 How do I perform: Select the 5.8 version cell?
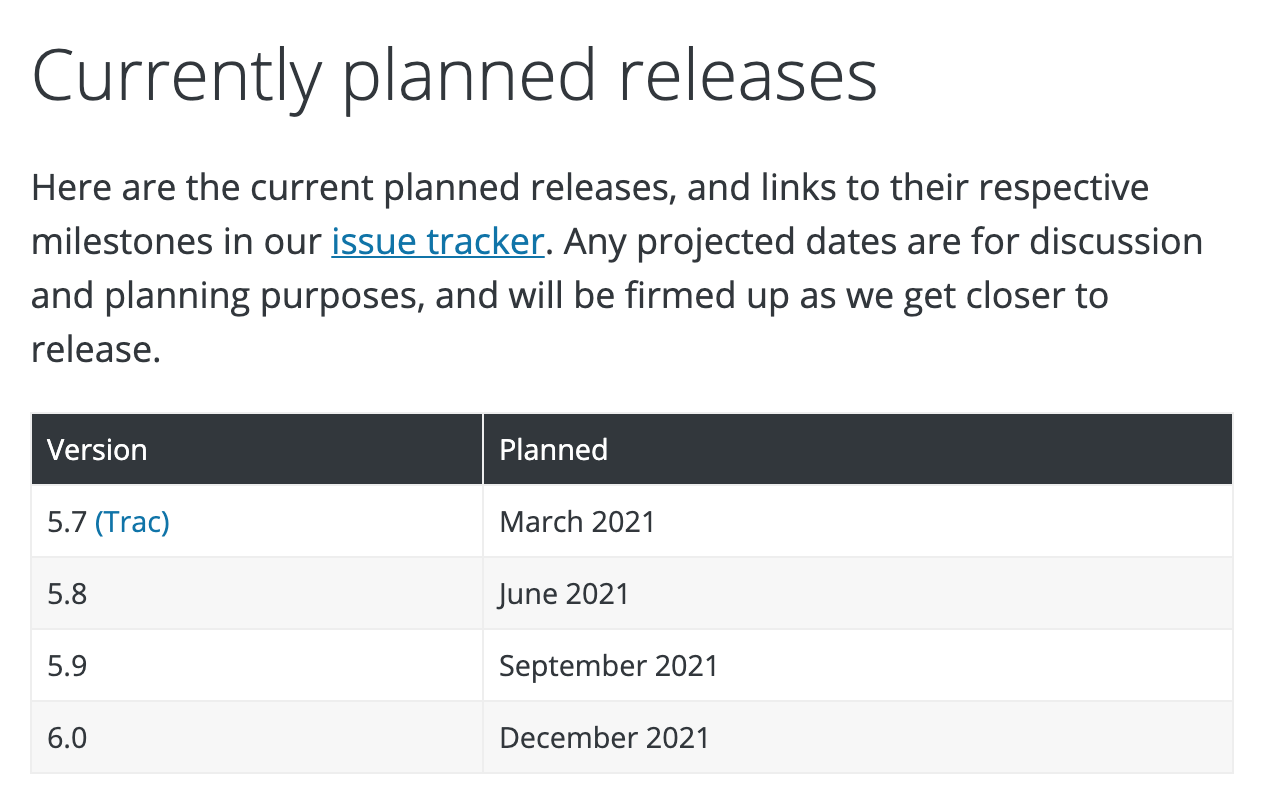tap(257, 593)
